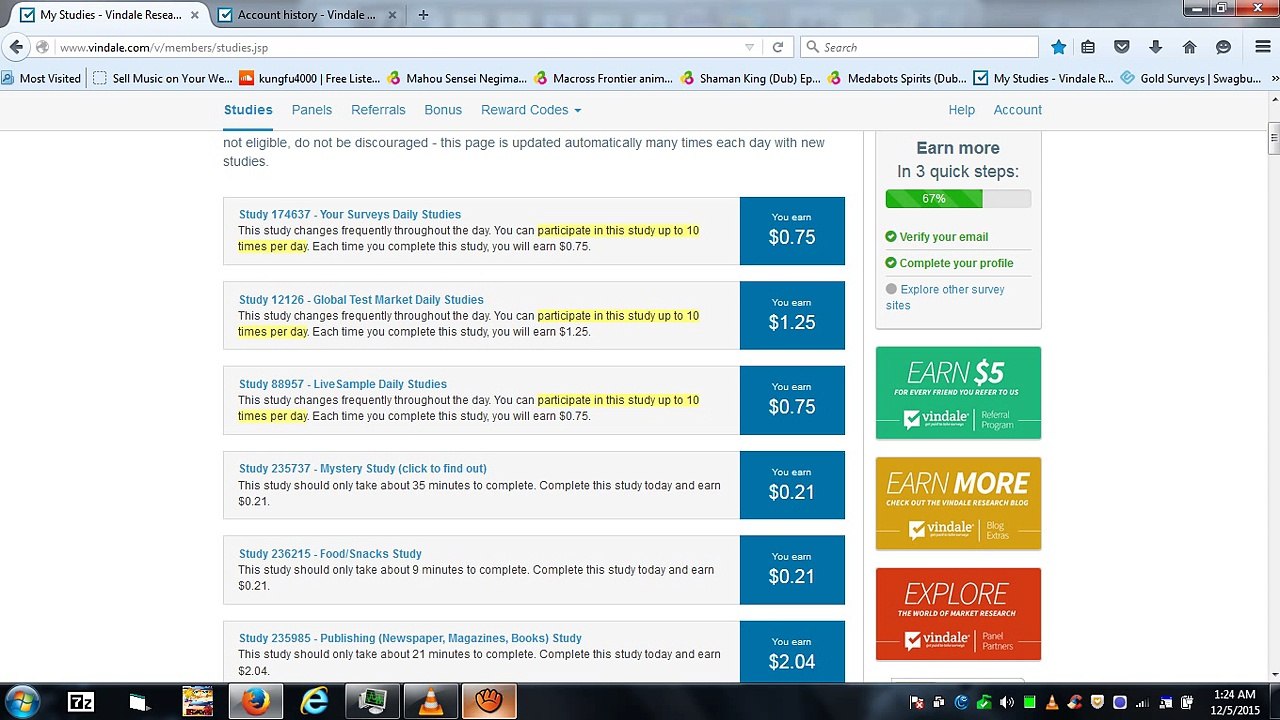Open the Account page

click(1017, 110)
